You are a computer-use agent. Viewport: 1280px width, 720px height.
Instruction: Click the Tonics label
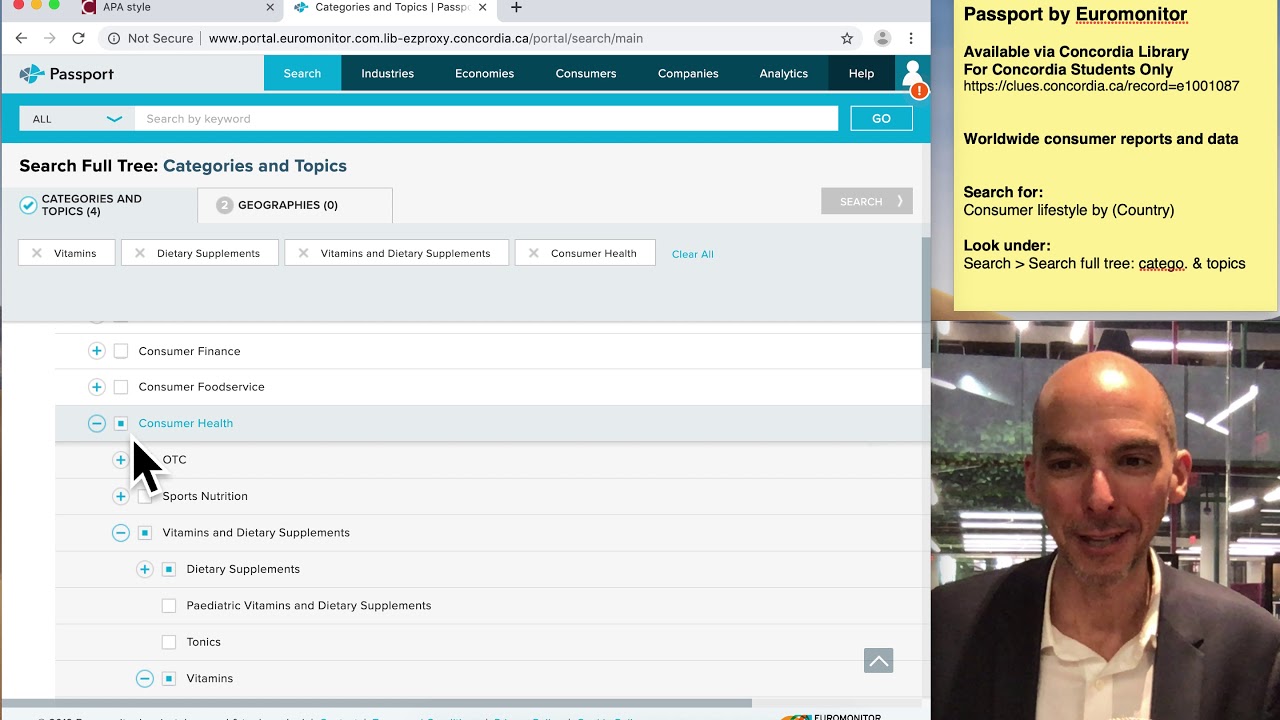(204, 642)
